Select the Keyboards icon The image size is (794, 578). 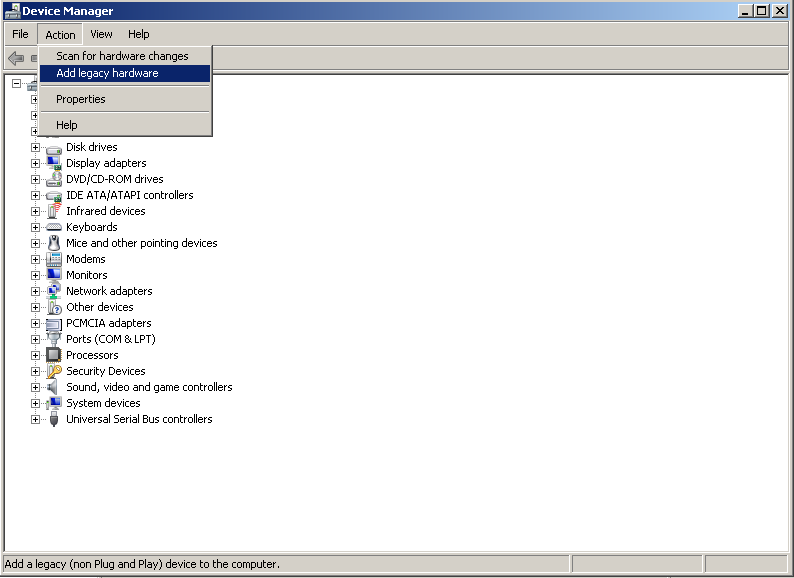click(54, 227)
